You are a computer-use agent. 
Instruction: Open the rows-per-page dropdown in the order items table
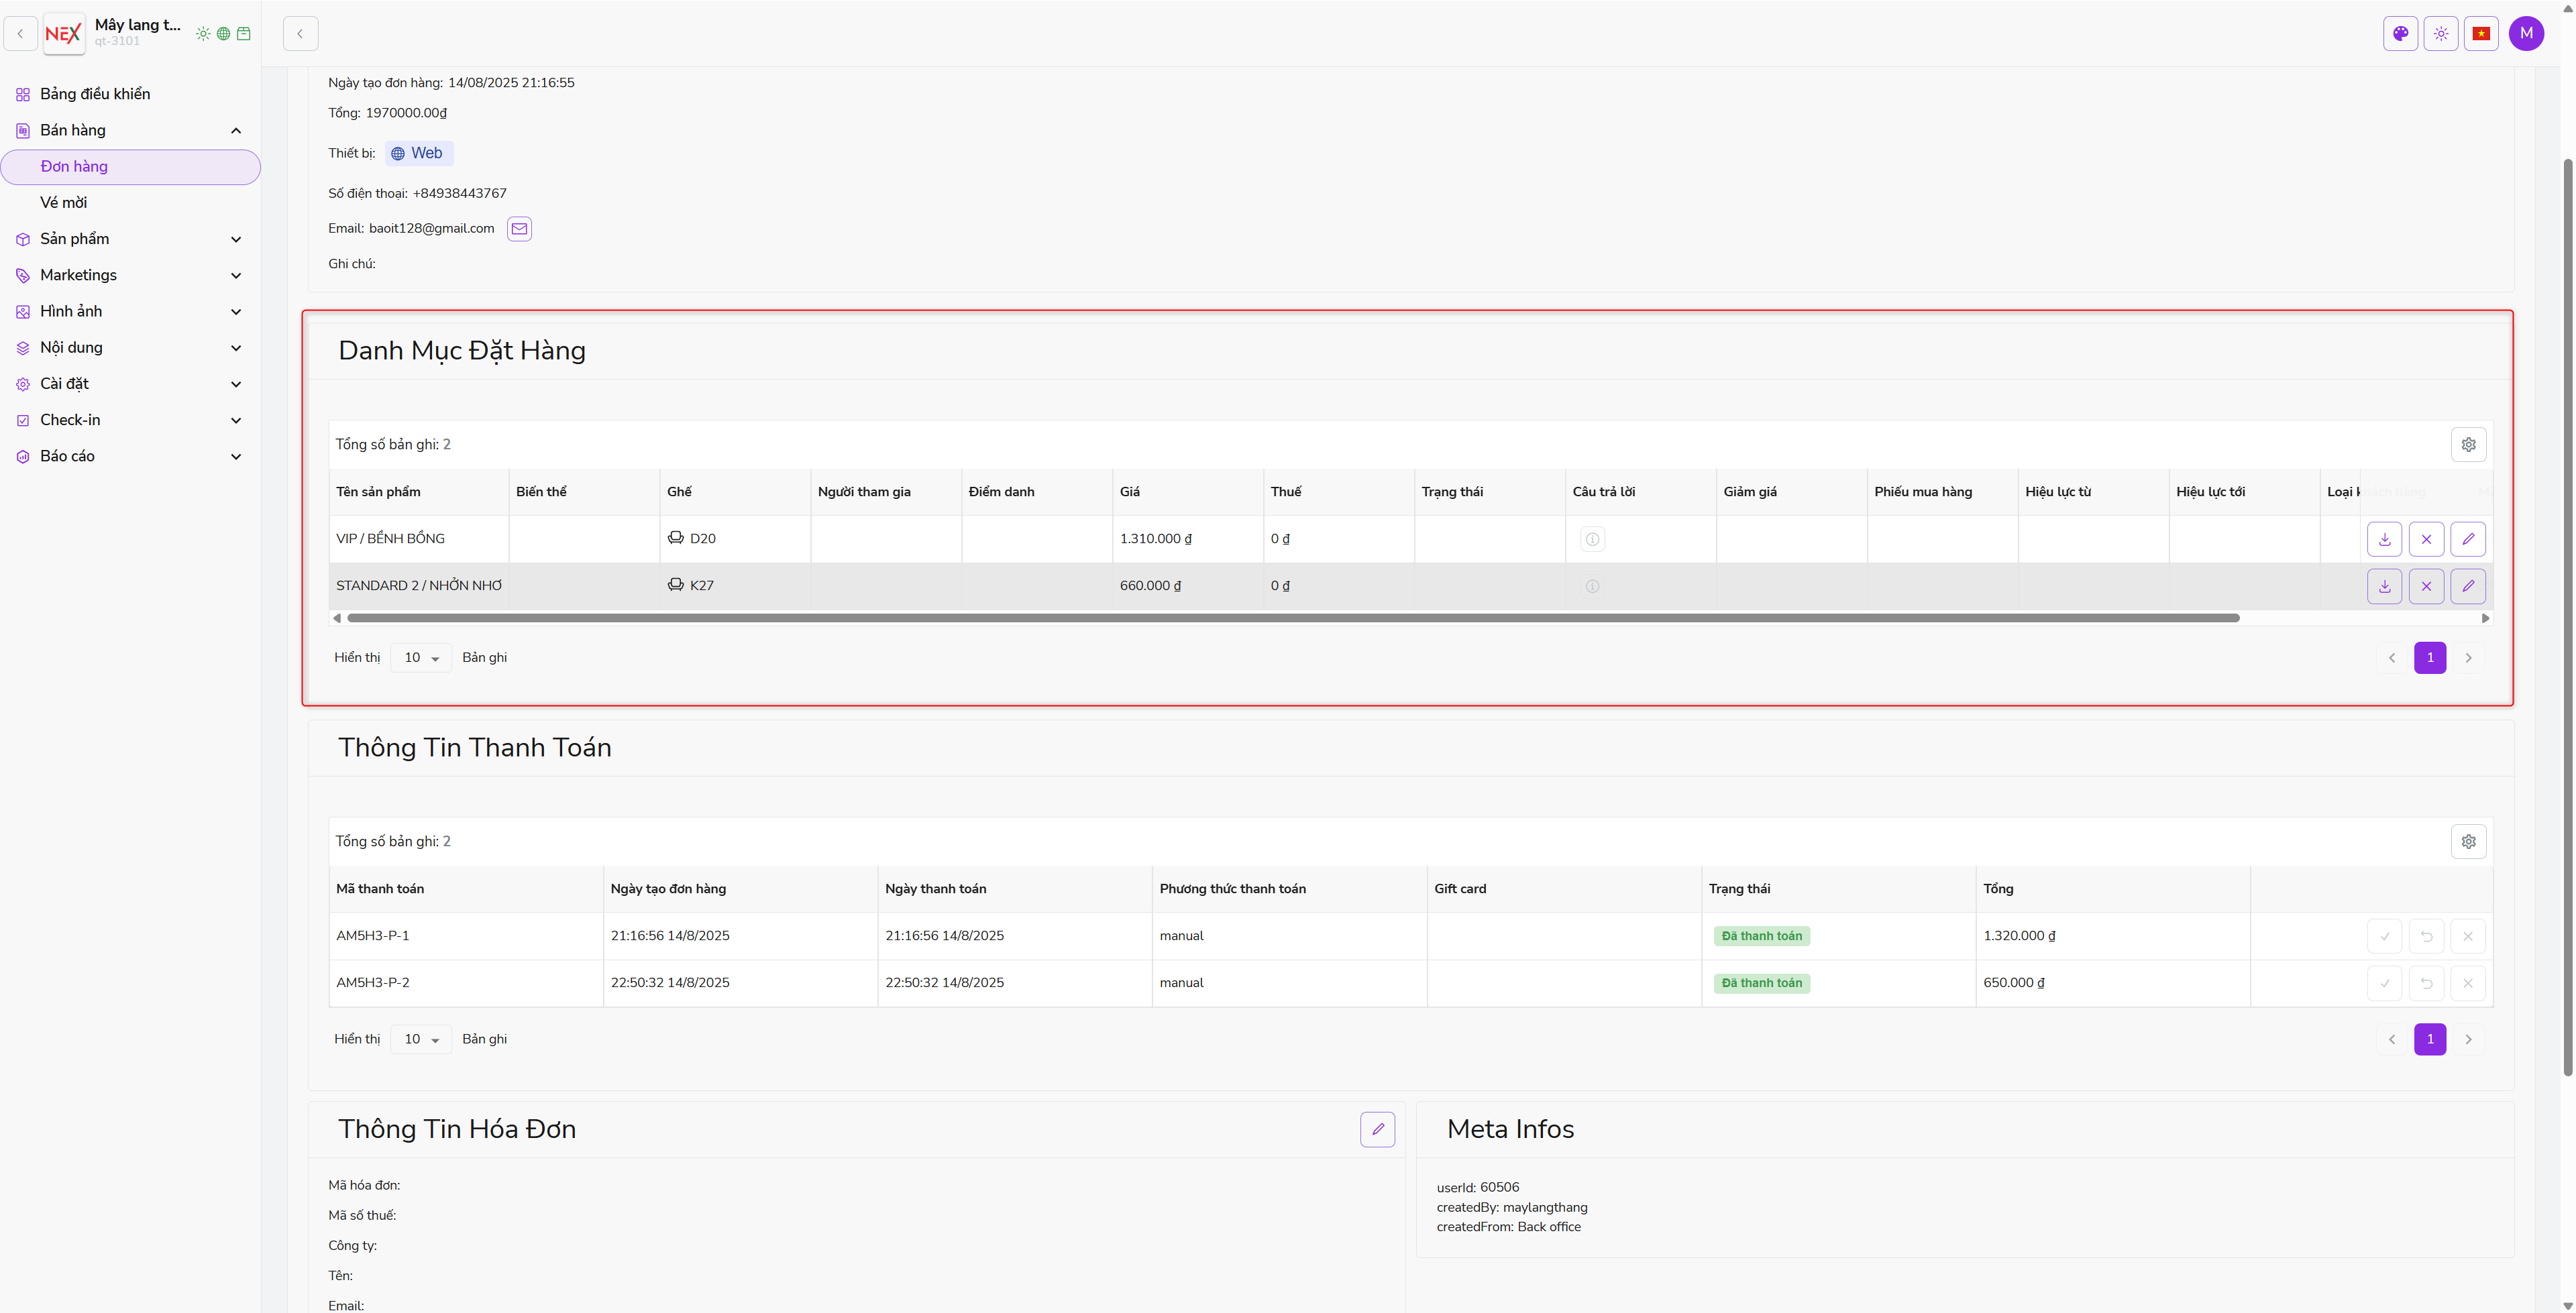(x=421, y=658)
